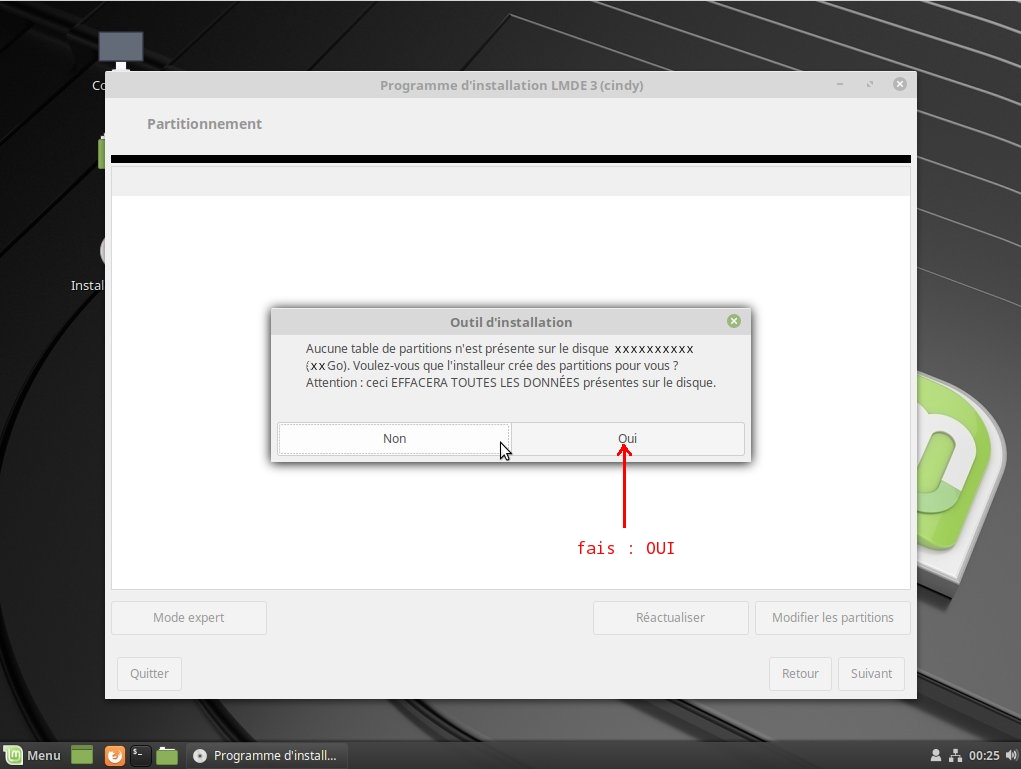
Task: Open the file manager panel launcher
Action: (167, 755)
